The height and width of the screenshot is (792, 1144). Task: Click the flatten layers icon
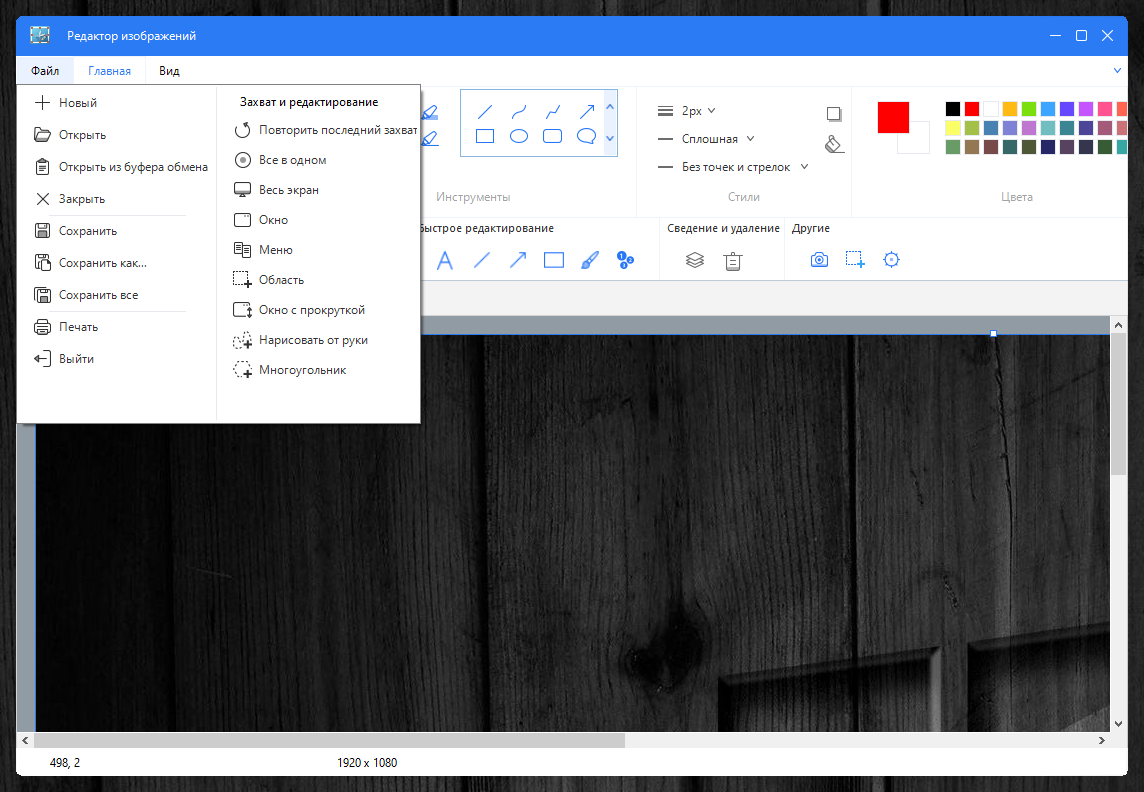[x=695, y=260]
